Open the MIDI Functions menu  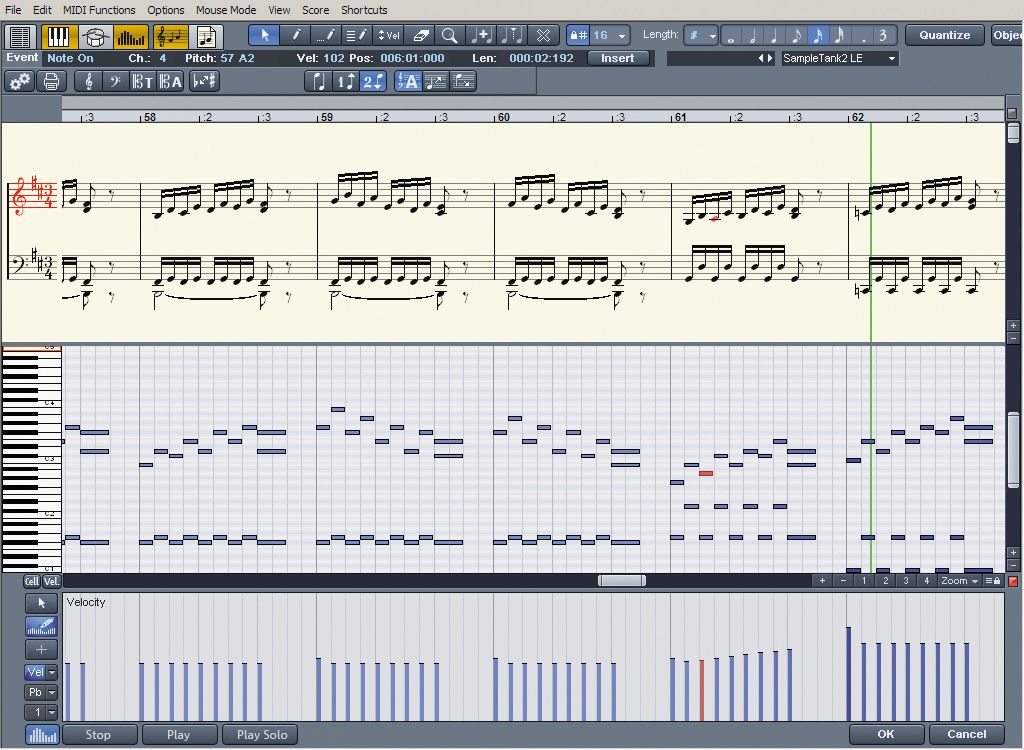99,10
